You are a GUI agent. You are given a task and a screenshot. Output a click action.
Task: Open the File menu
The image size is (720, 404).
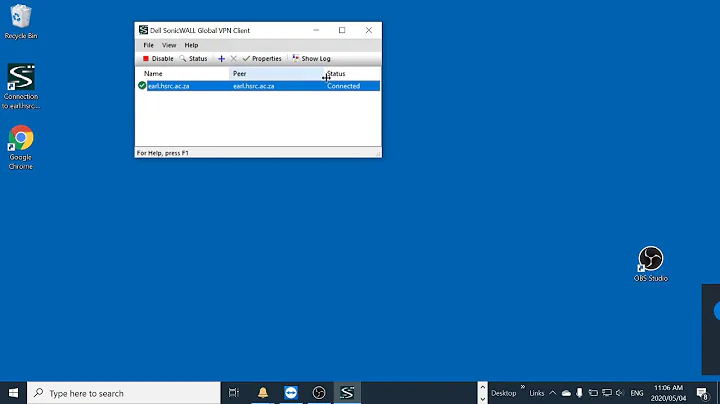pyautogui.click(x=148, y=45)
